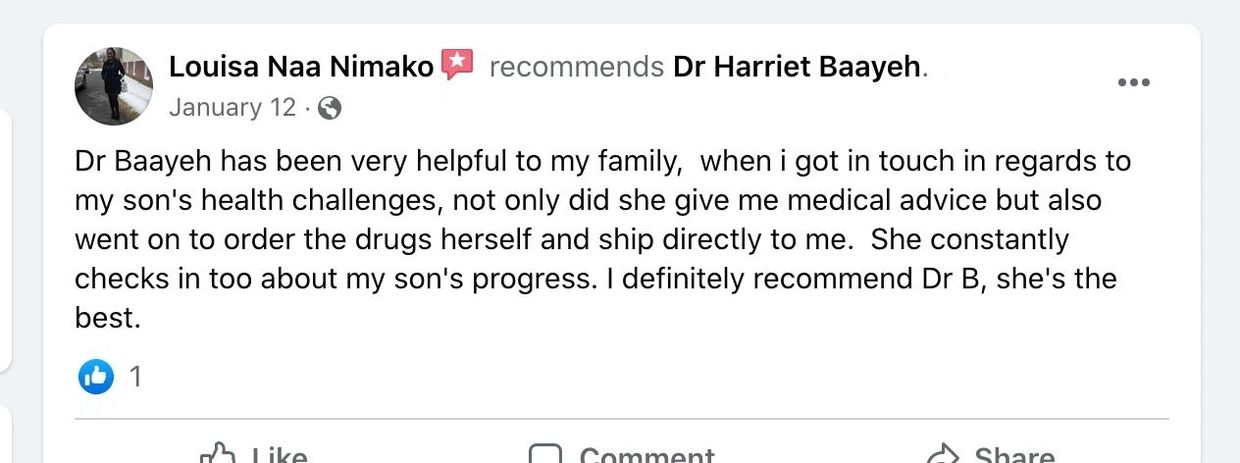
Task: Open Louisa Naa Nimako's profile picture
Action: point(113,86)
